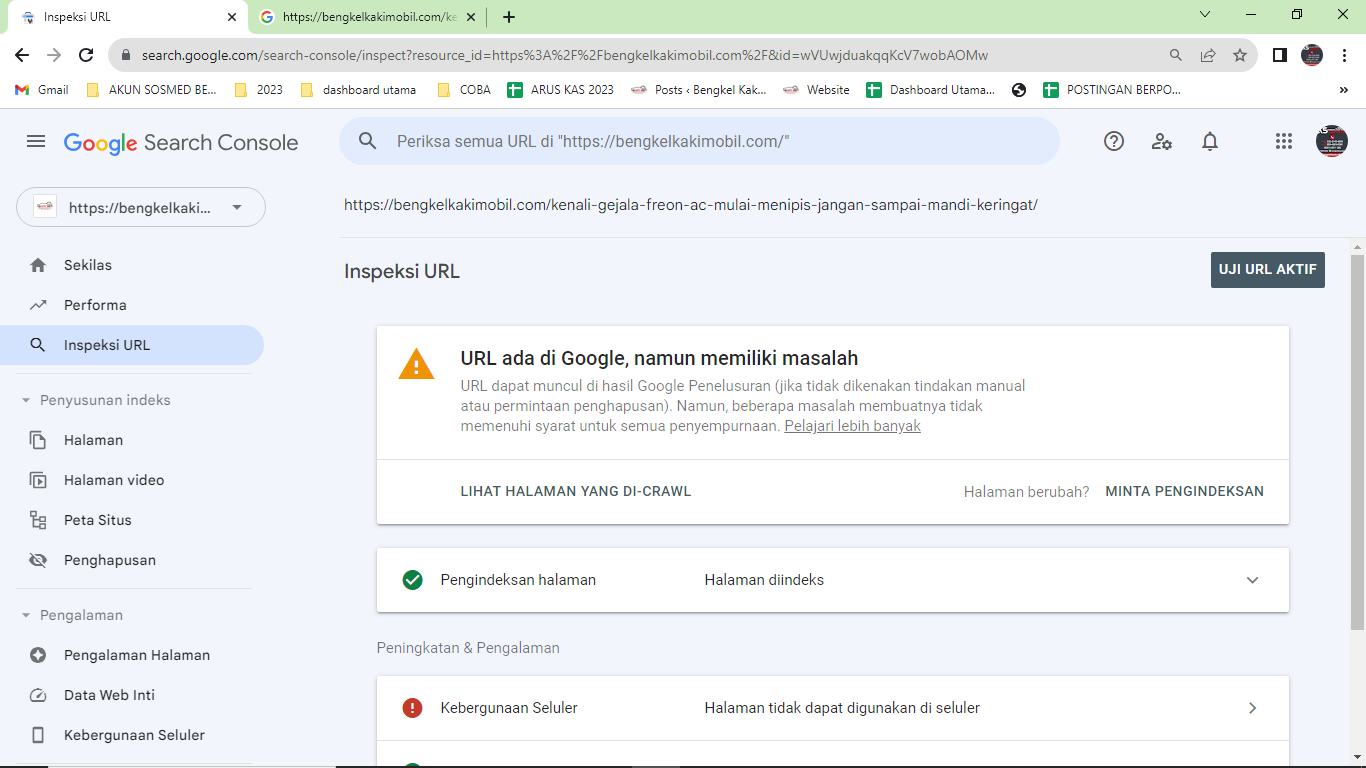
Task: Select Inspeksi URL in the sidebar
Action: (x=132, y=345)
